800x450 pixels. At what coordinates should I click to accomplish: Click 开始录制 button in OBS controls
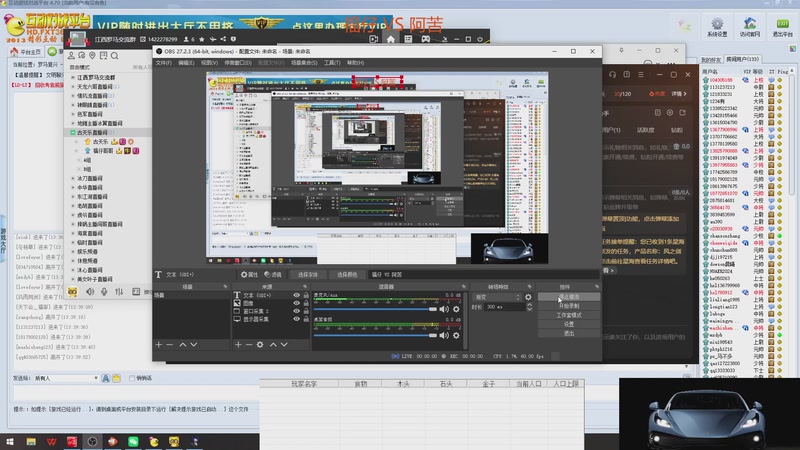pos(569,306)
